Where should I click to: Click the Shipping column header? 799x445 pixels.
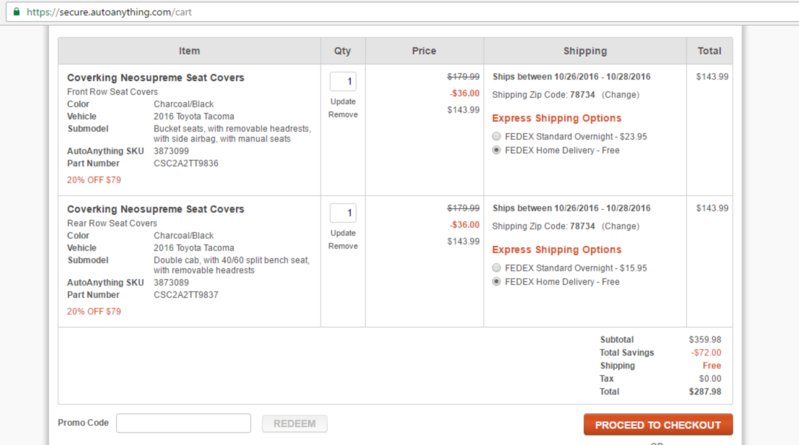pos(585,51)
